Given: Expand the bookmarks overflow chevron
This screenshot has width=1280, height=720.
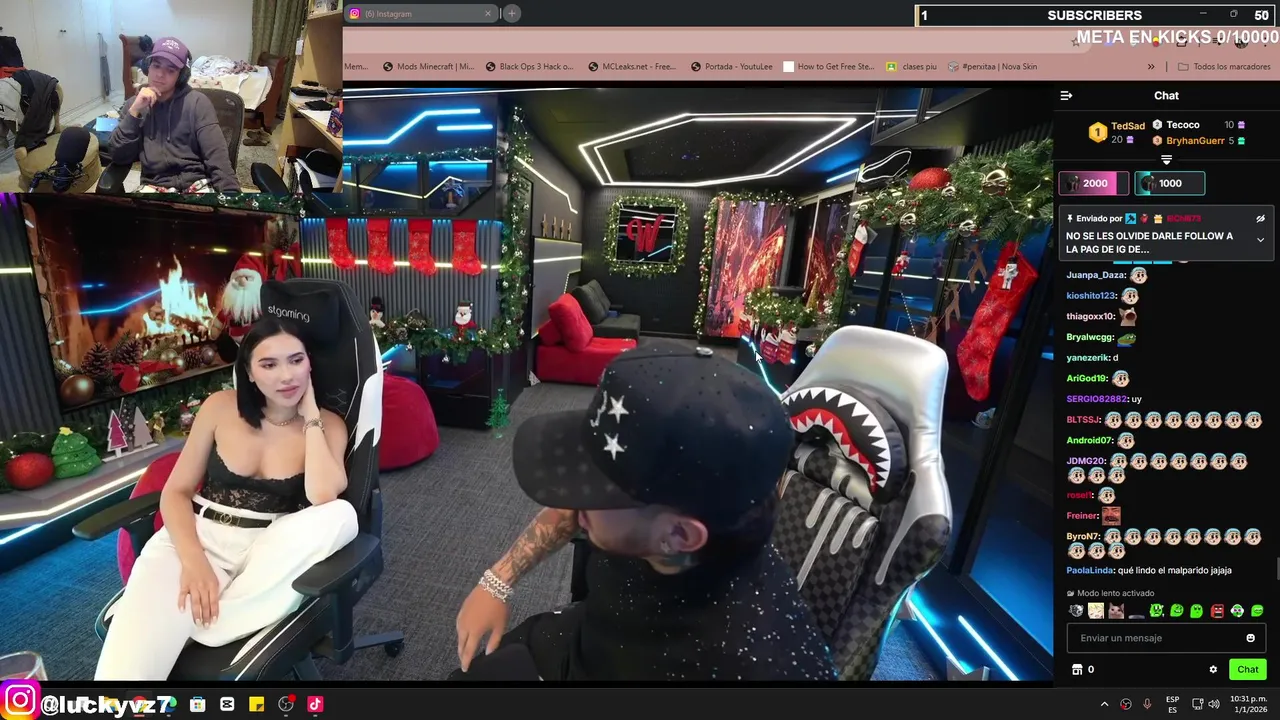Looking at the screenshot, I should click(1151, 66).
